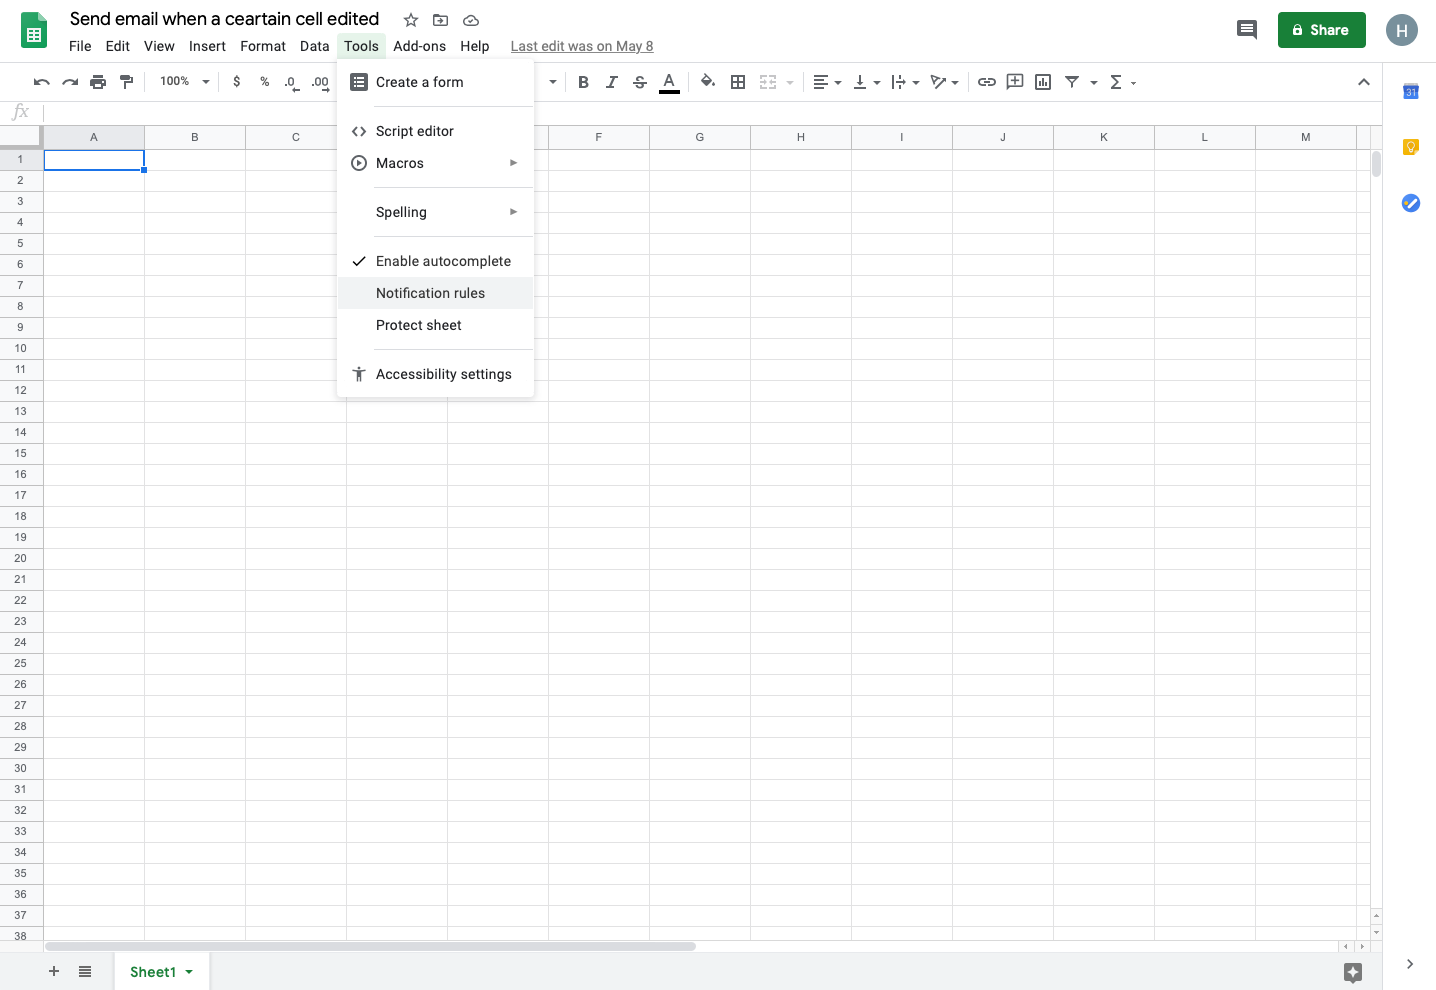Open the All Sheets list icon

(85, 971)
